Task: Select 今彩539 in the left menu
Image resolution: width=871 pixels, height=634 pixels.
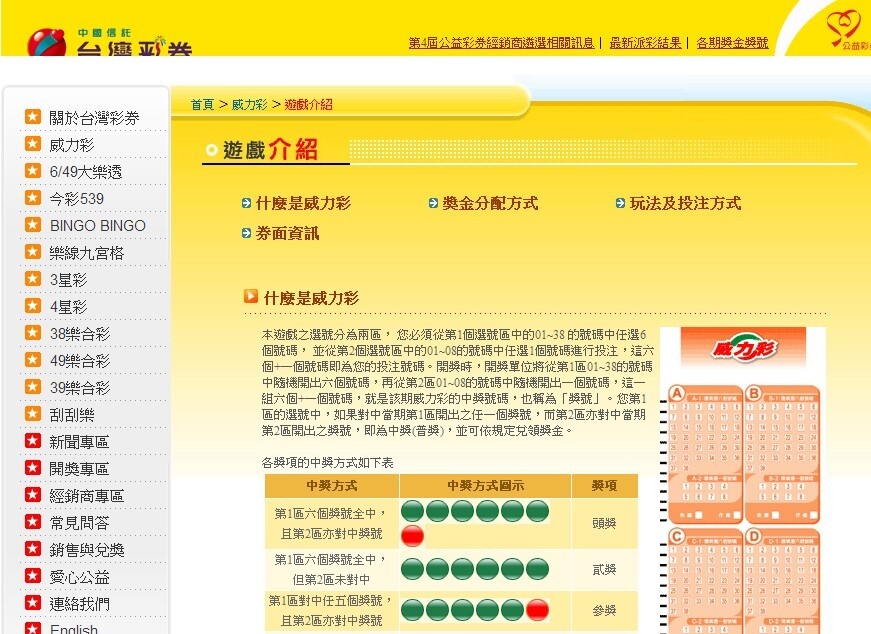Action: pyautogui.click(x=77, y=199)
